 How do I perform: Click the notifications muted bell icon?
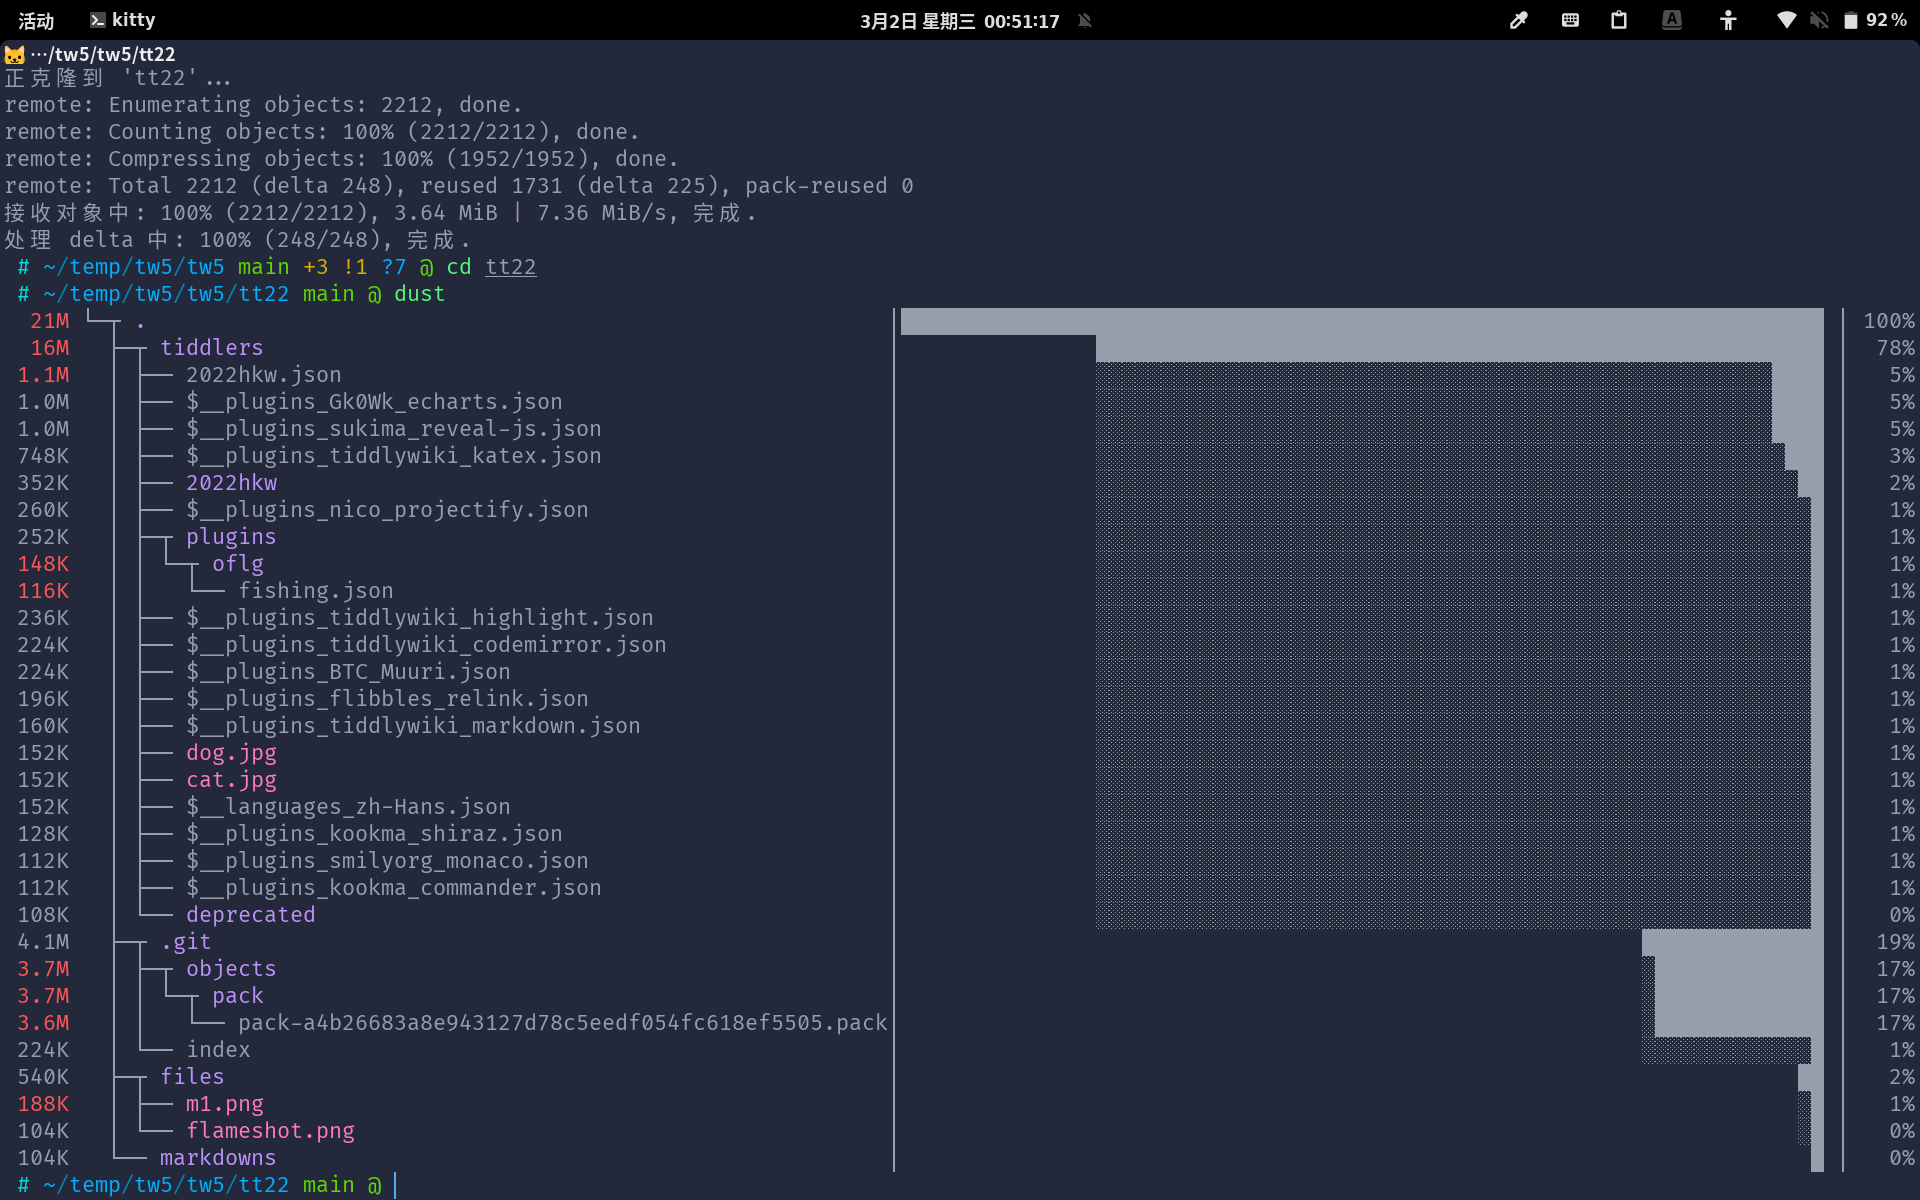coord(1085,20)
